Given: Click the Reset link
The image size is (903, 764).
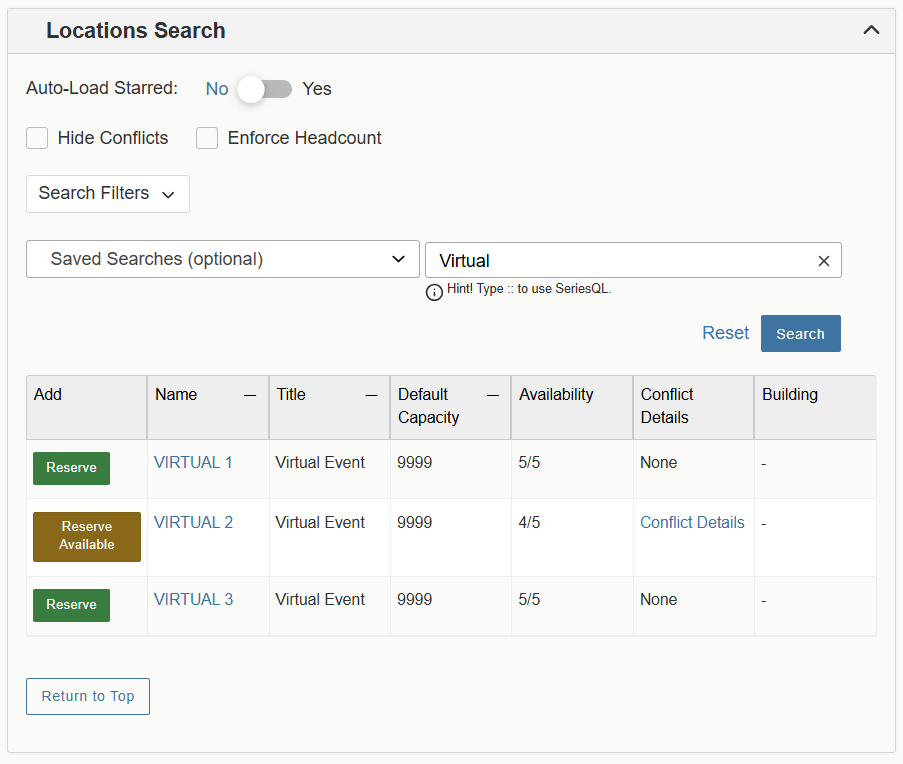Looking at the screenshot, I should click(725, 333).
